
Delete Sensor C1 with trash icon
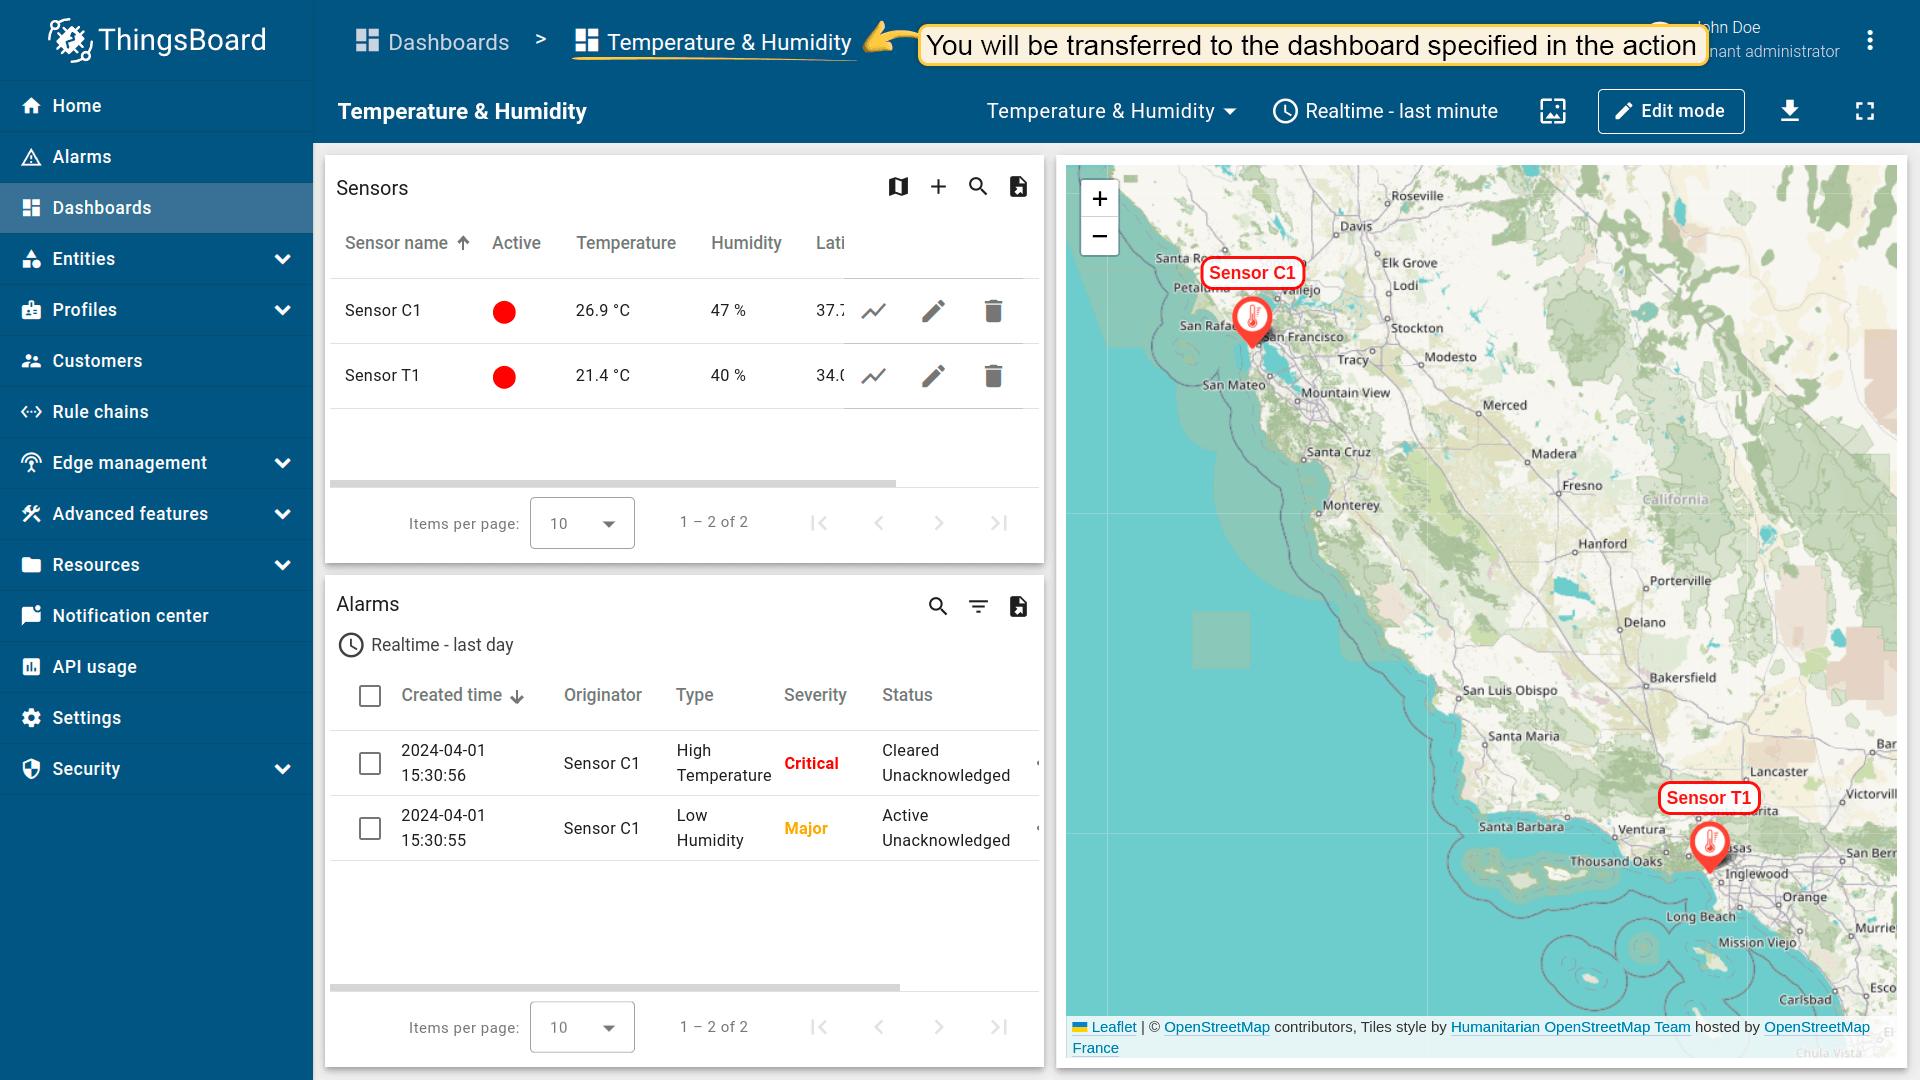pyautogui.click(x=993, y=311)
